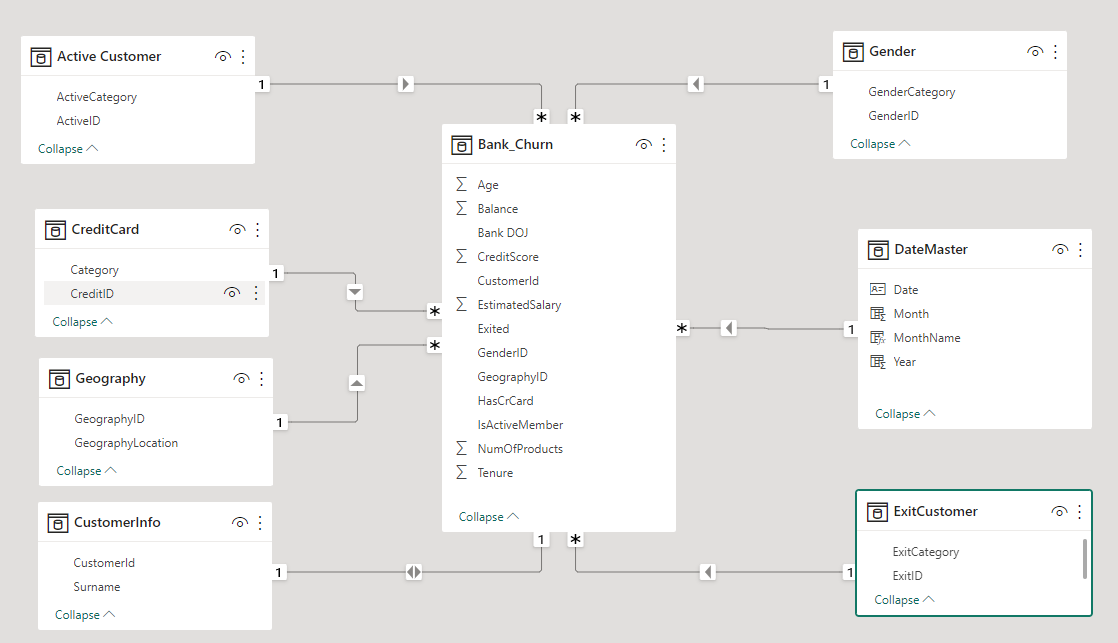The image size is (1118, 643).
Task: Toggle visibility of Bank_Churn table
Action: (643, 145)
